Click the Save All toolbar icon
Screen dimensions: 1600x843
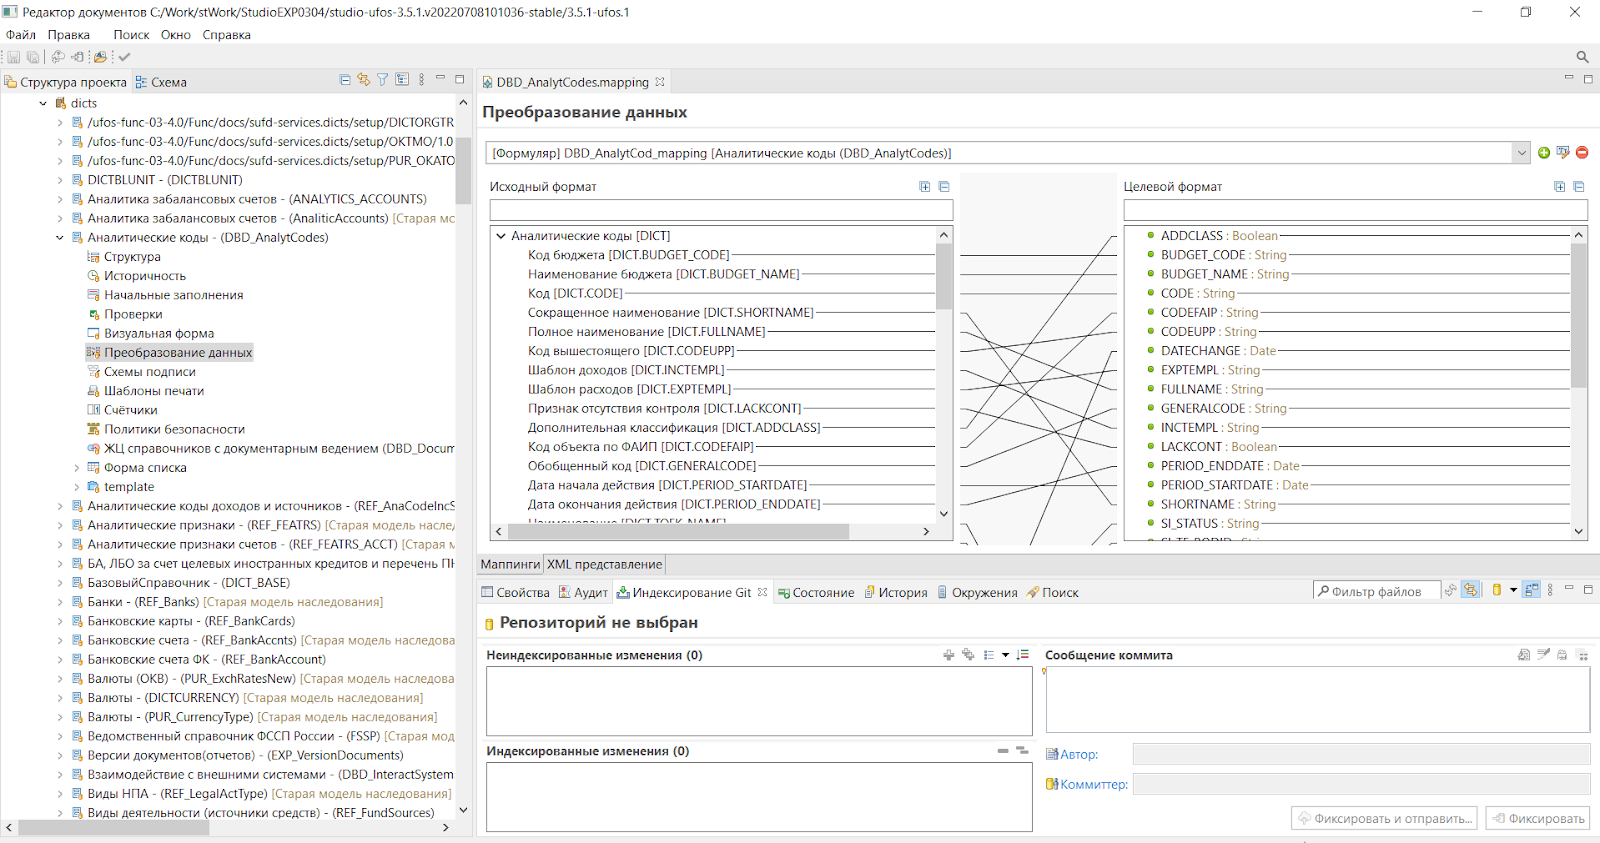click(33, 57)
